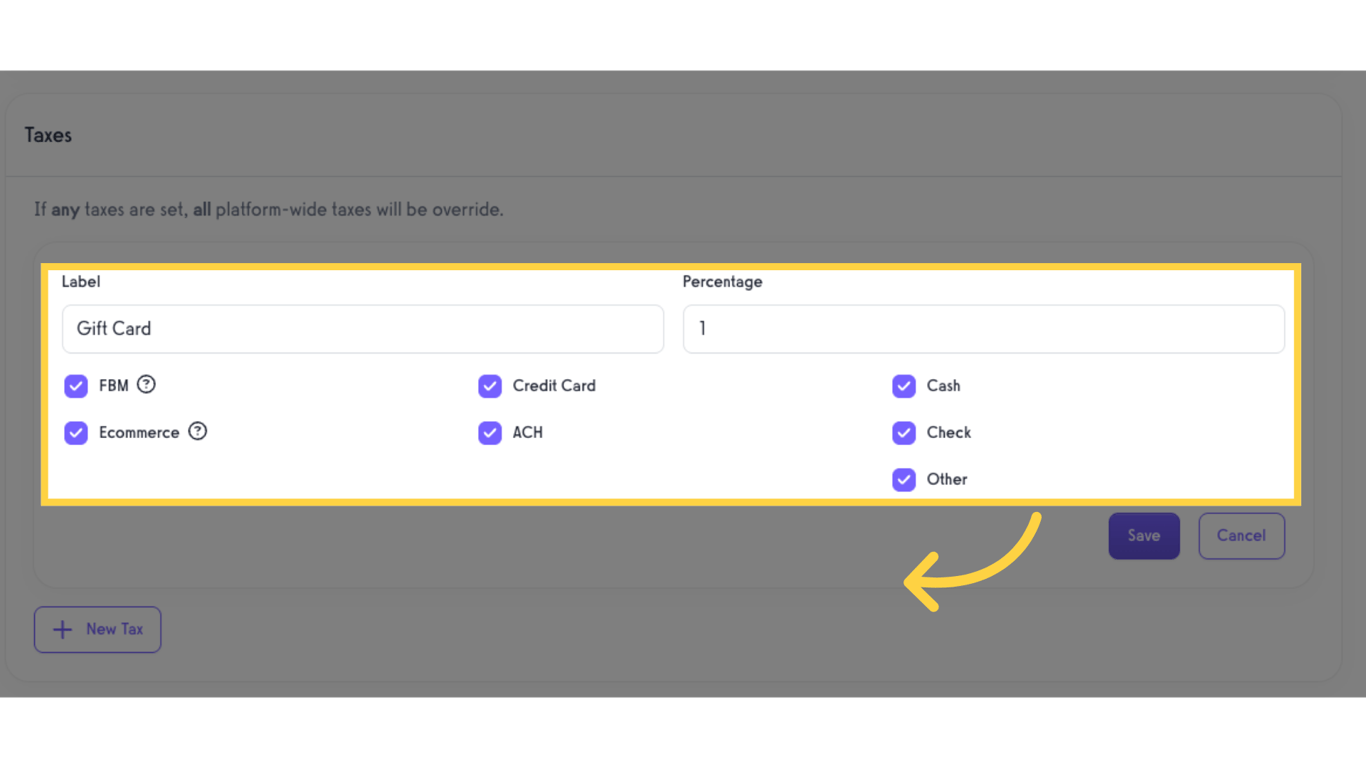Add a tax using the New Tax button

97,629
